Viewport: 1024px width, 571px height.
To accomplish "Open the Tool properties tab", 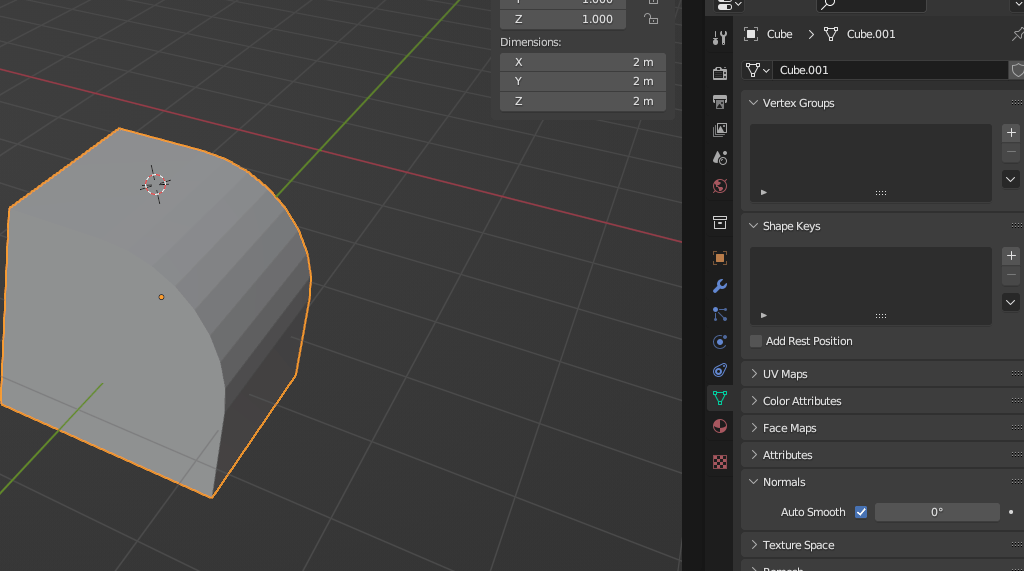I will pos(720,39).
